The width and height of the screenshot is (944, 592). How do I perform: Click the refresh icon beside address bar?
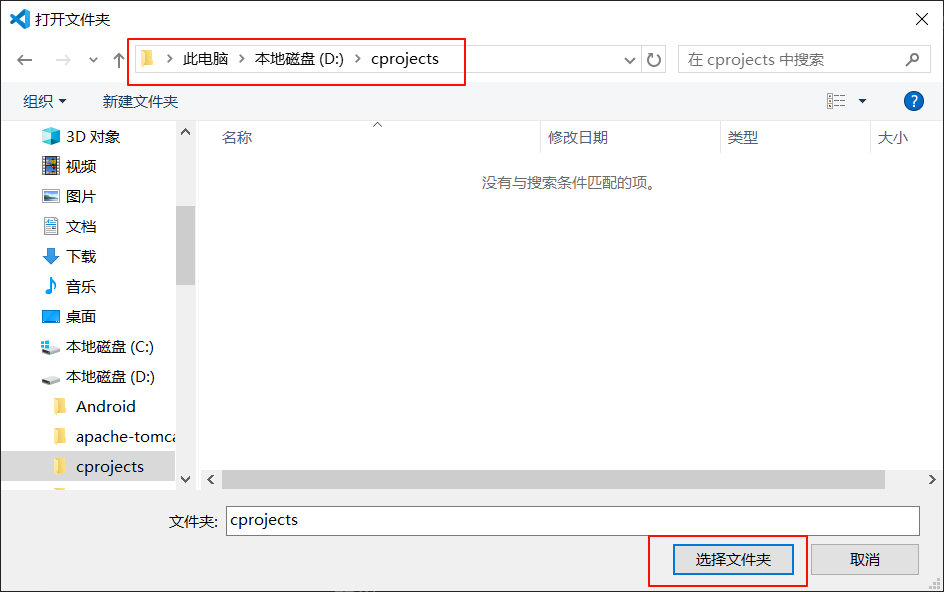coord(655,59)
